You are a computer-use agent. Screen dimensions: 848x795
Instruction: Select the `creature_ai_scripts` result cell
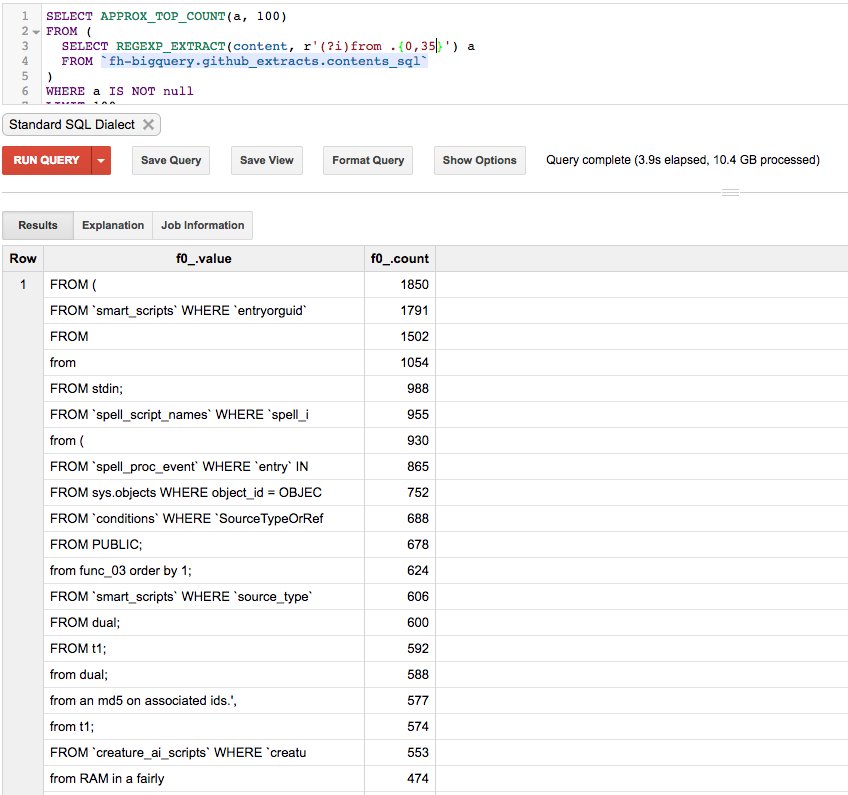tap(204, 752)
